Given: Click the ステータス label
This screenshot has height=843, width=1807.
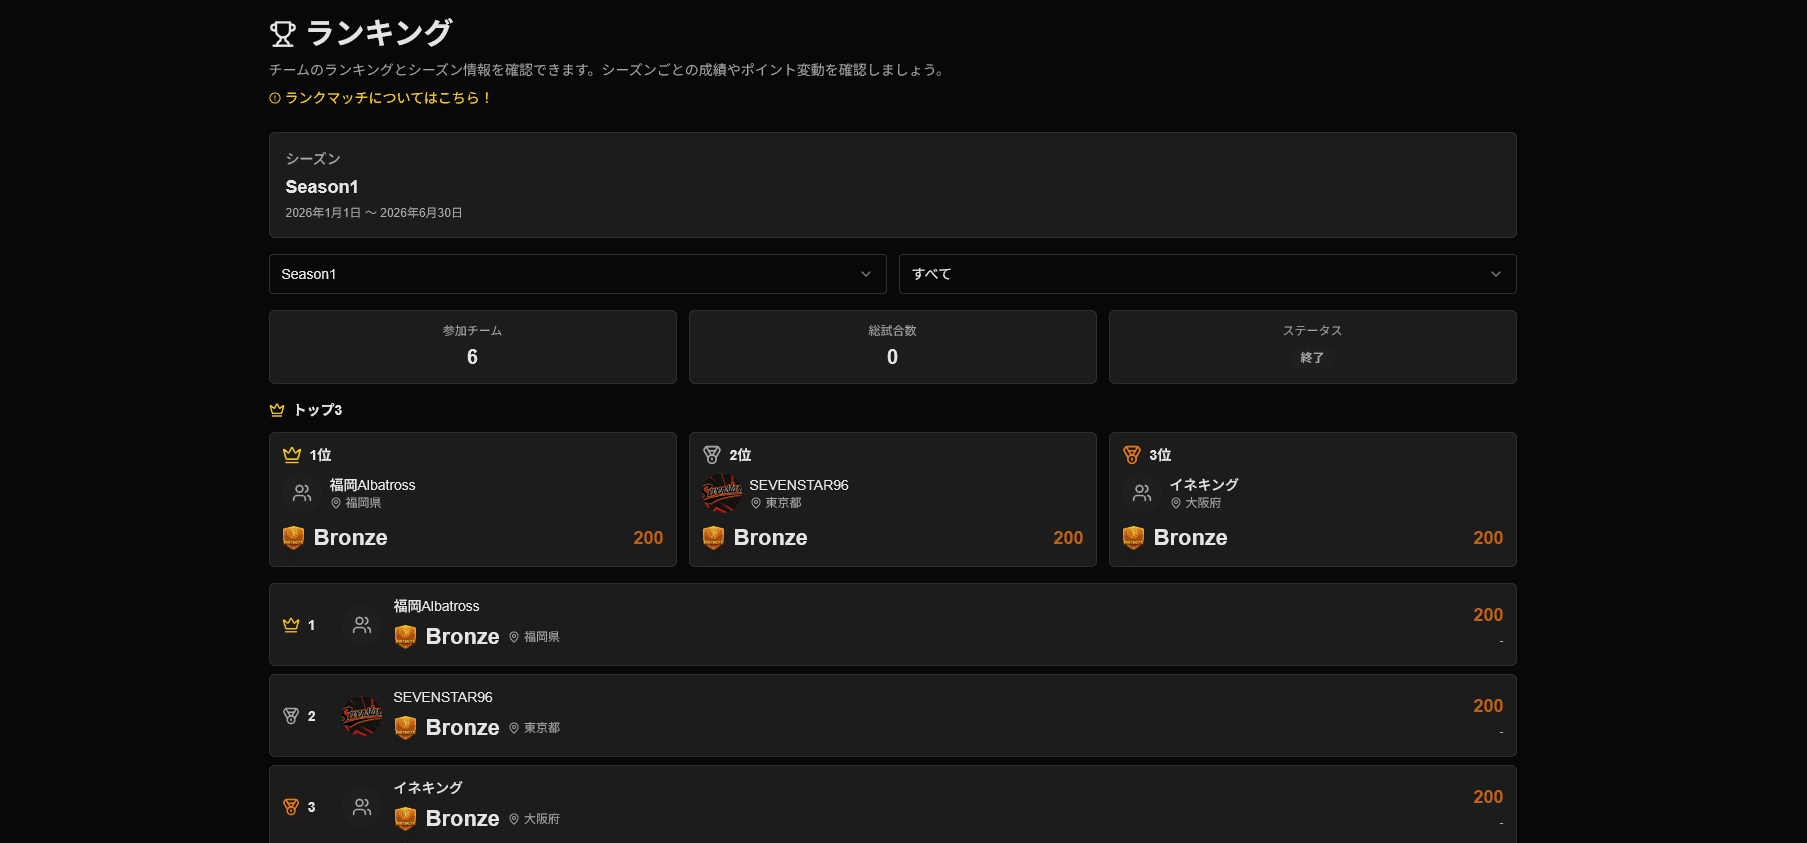Looking at the screenshot, I should (1312, 331).
